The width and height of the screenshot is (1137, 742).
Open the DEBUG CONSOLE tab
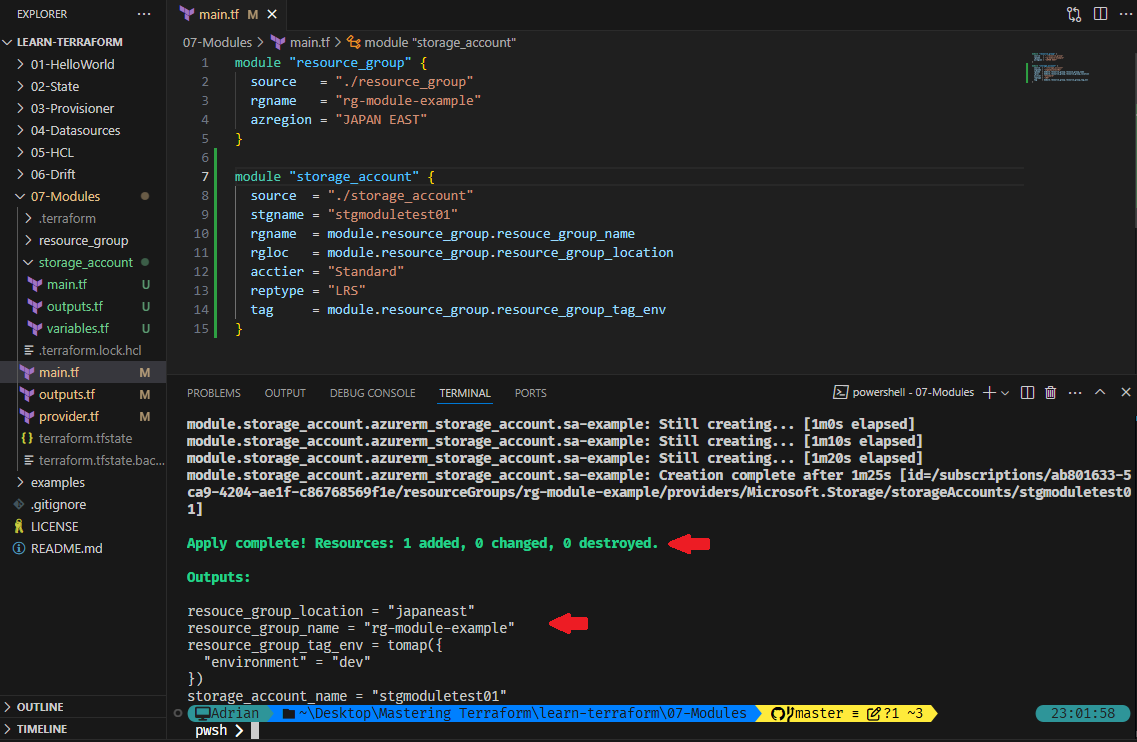pos(373,393)
